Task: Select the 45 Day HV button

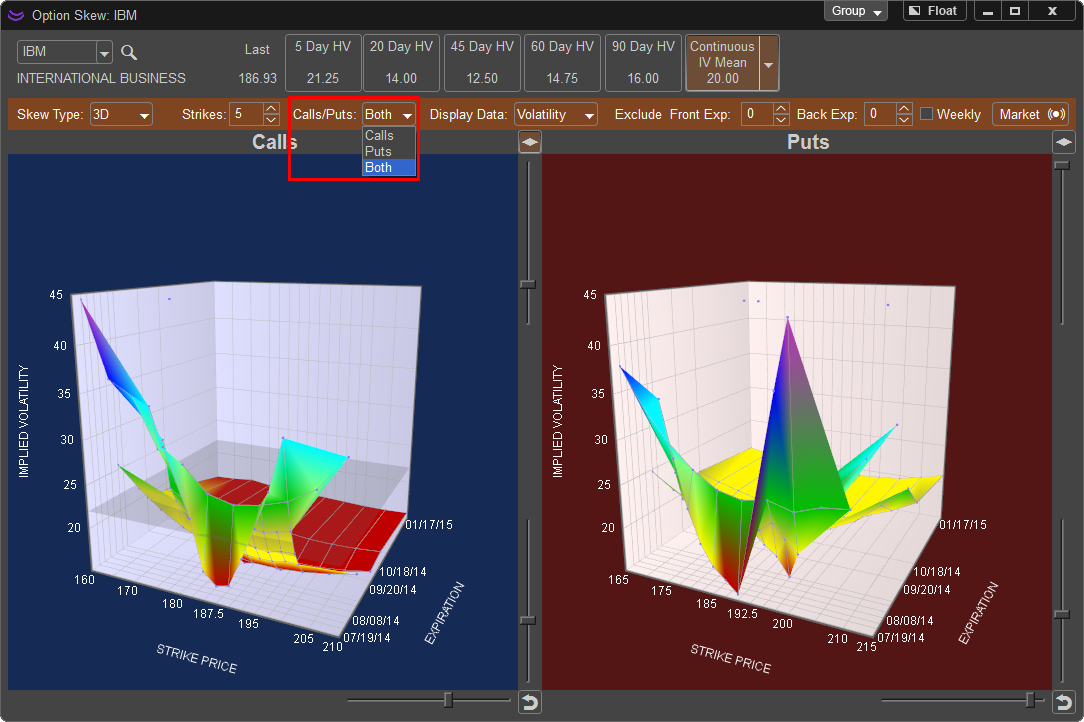Action: click(x=482, y=62)
